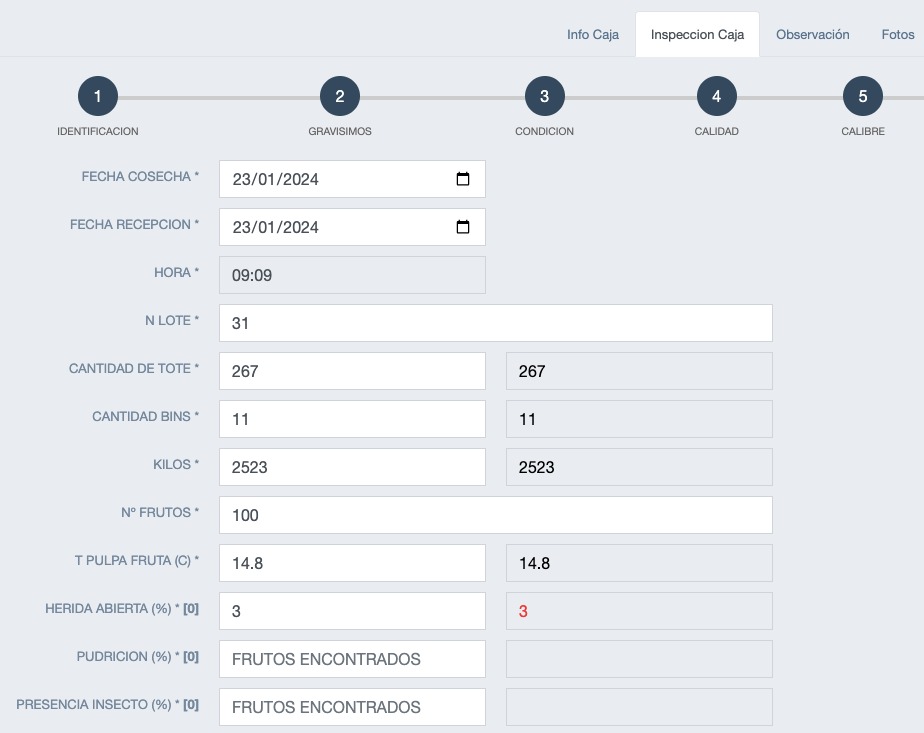This screenshot has width=924, height=733.
Task: Edit the Kilos input field
Action: 352,467
